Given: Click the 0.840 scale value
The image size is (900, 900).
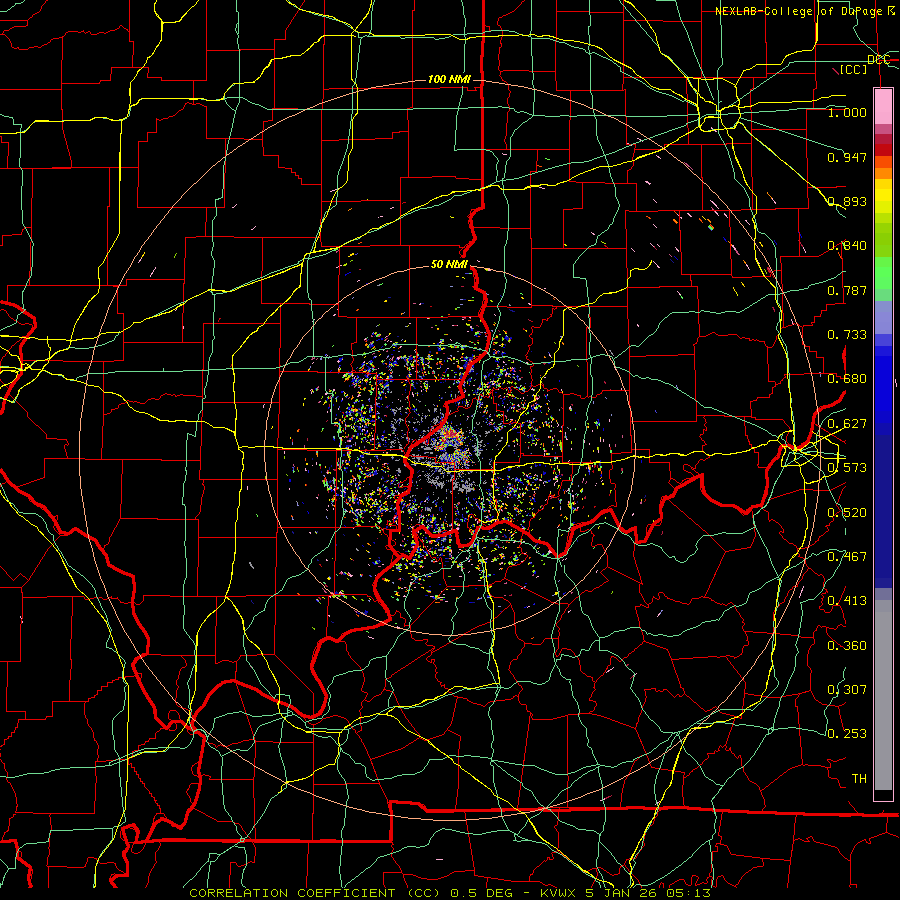Looking at the screenshot, I should point(847,246).
